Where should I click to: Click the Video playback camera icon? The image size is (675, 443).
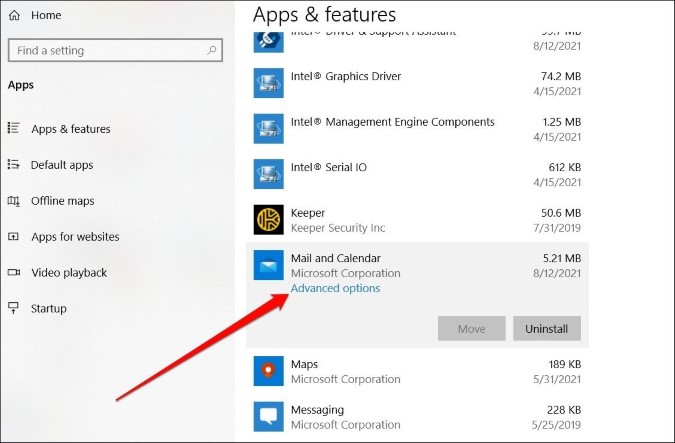pyautogui.click(x=14, y=272)
